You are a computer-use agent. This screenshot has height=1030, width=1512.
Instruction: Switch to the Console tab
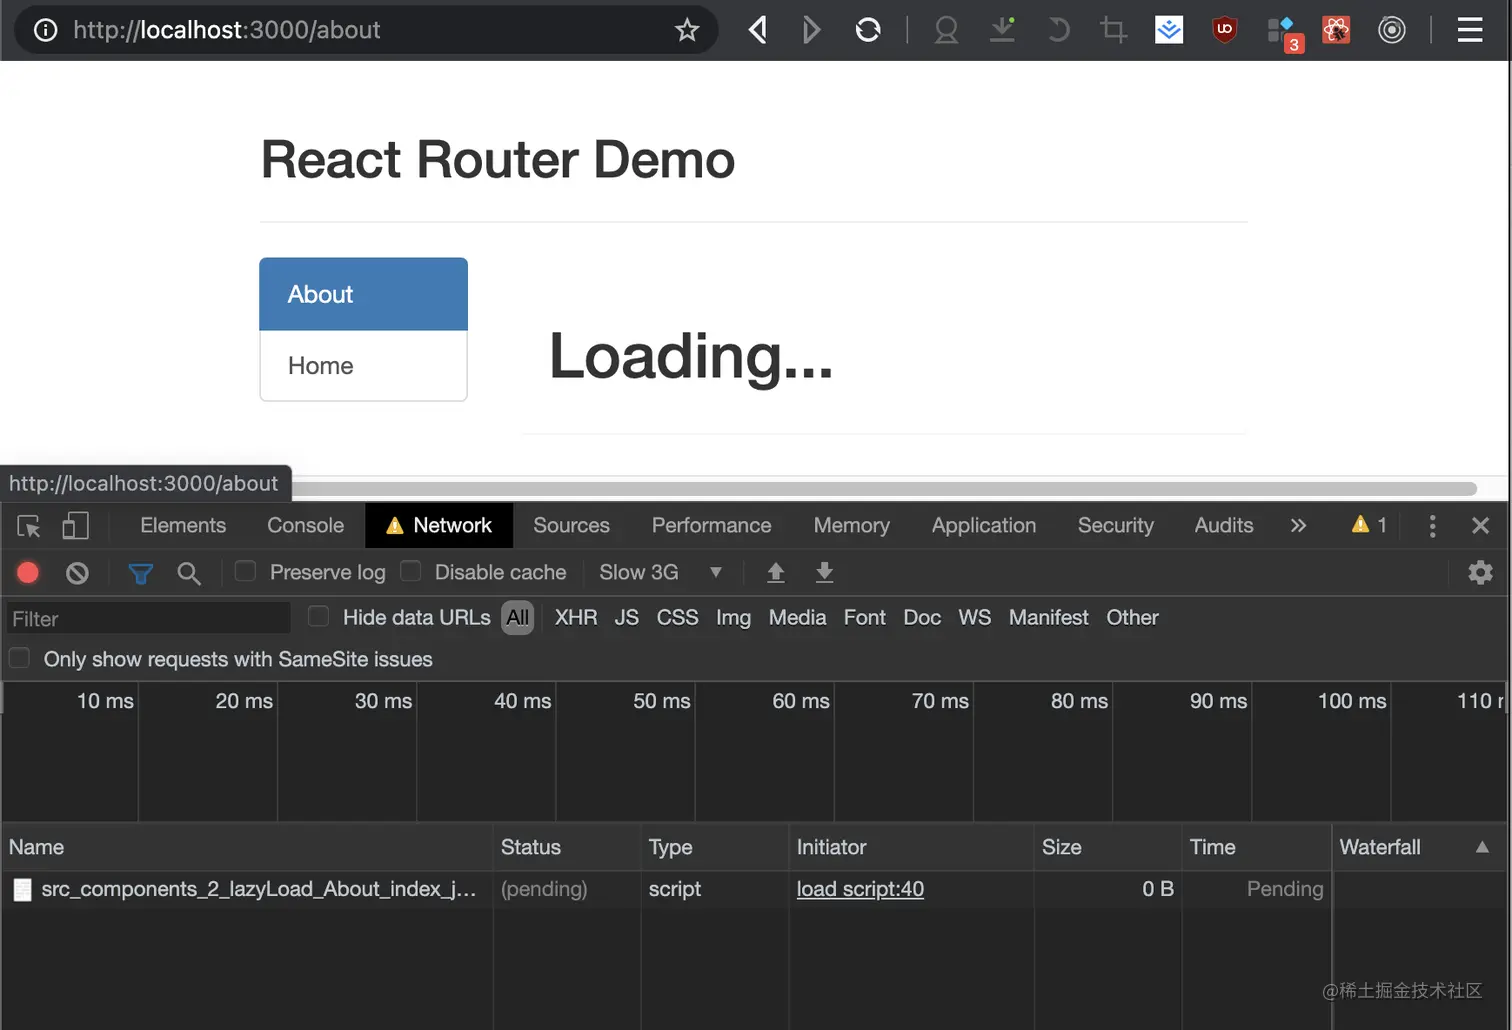tap(305, 525)
